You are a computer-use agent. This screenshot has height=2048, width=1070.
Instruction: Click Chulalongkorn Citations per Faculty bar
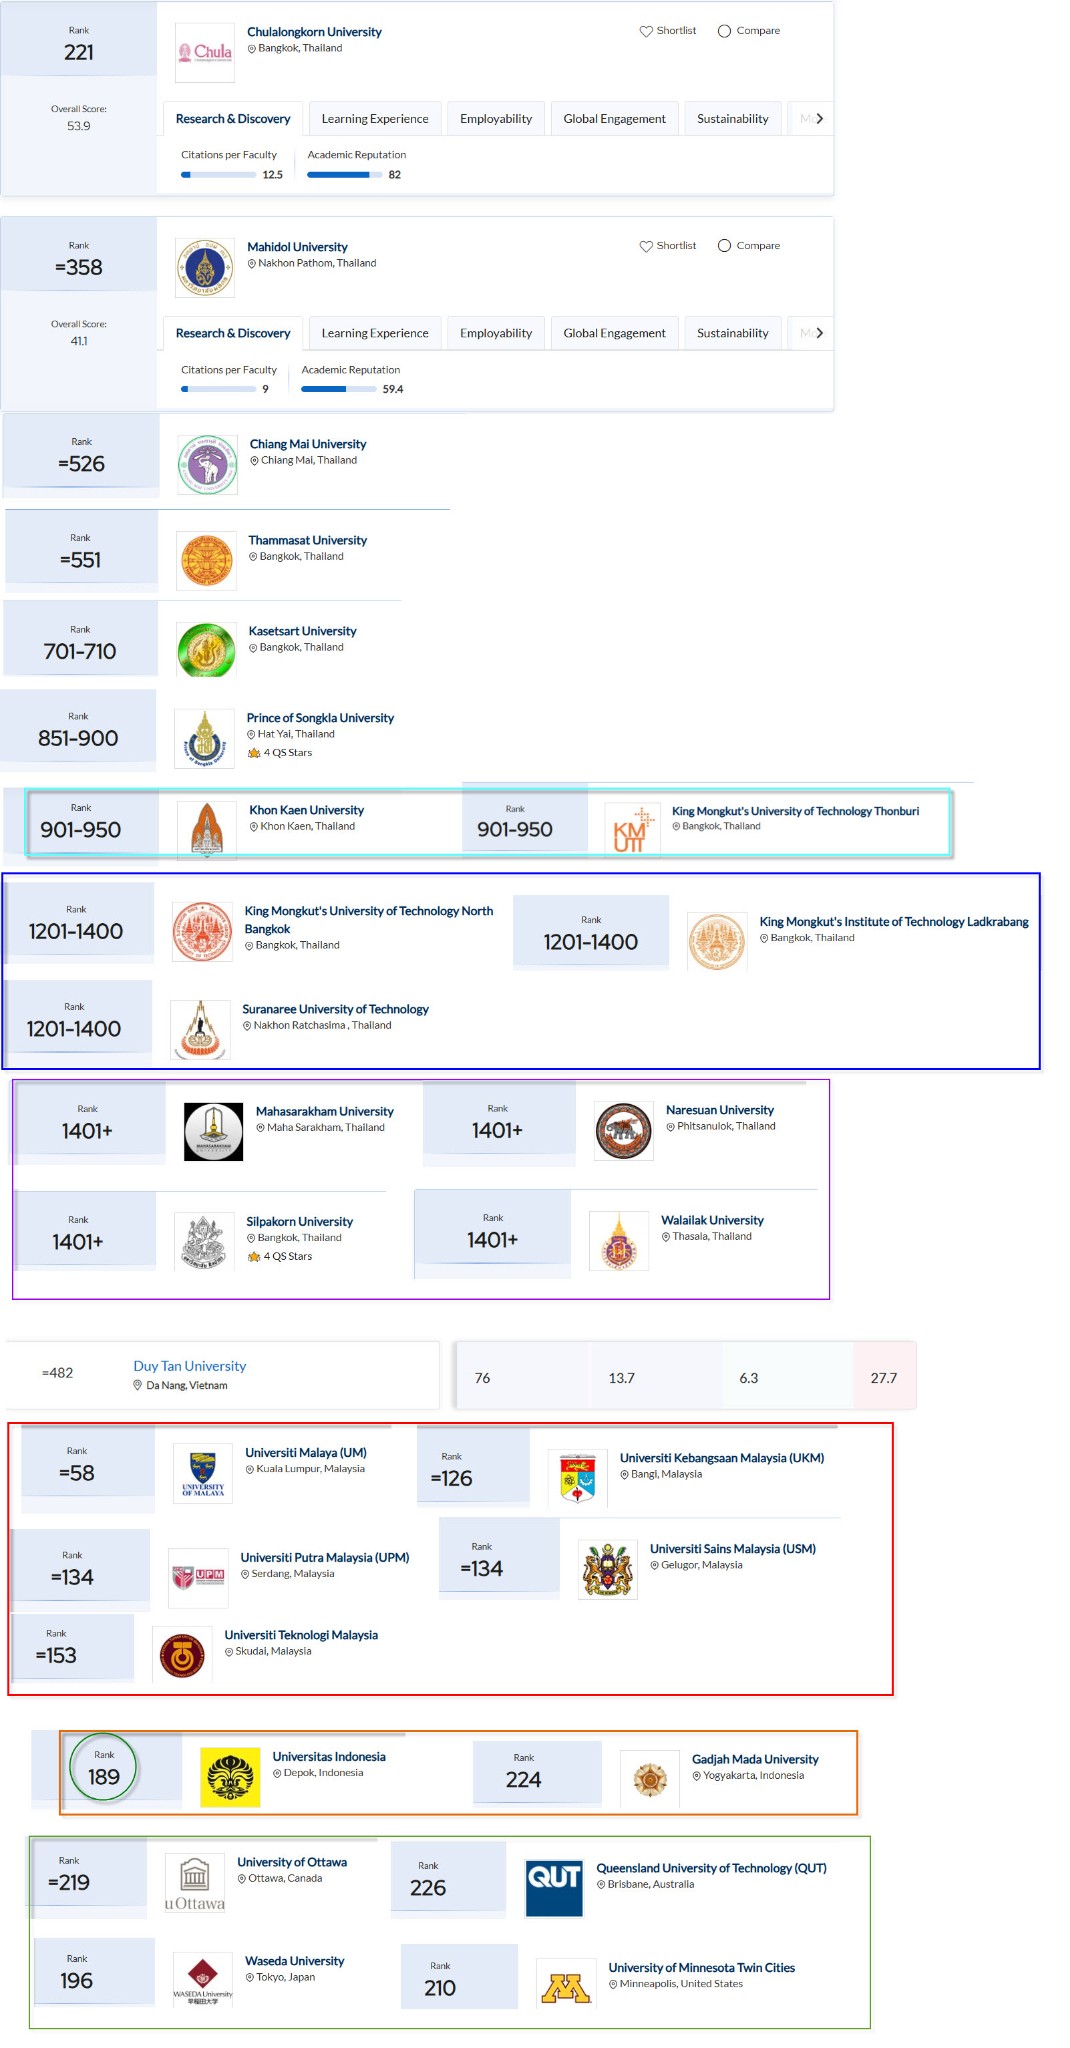[x=219, y=175]
